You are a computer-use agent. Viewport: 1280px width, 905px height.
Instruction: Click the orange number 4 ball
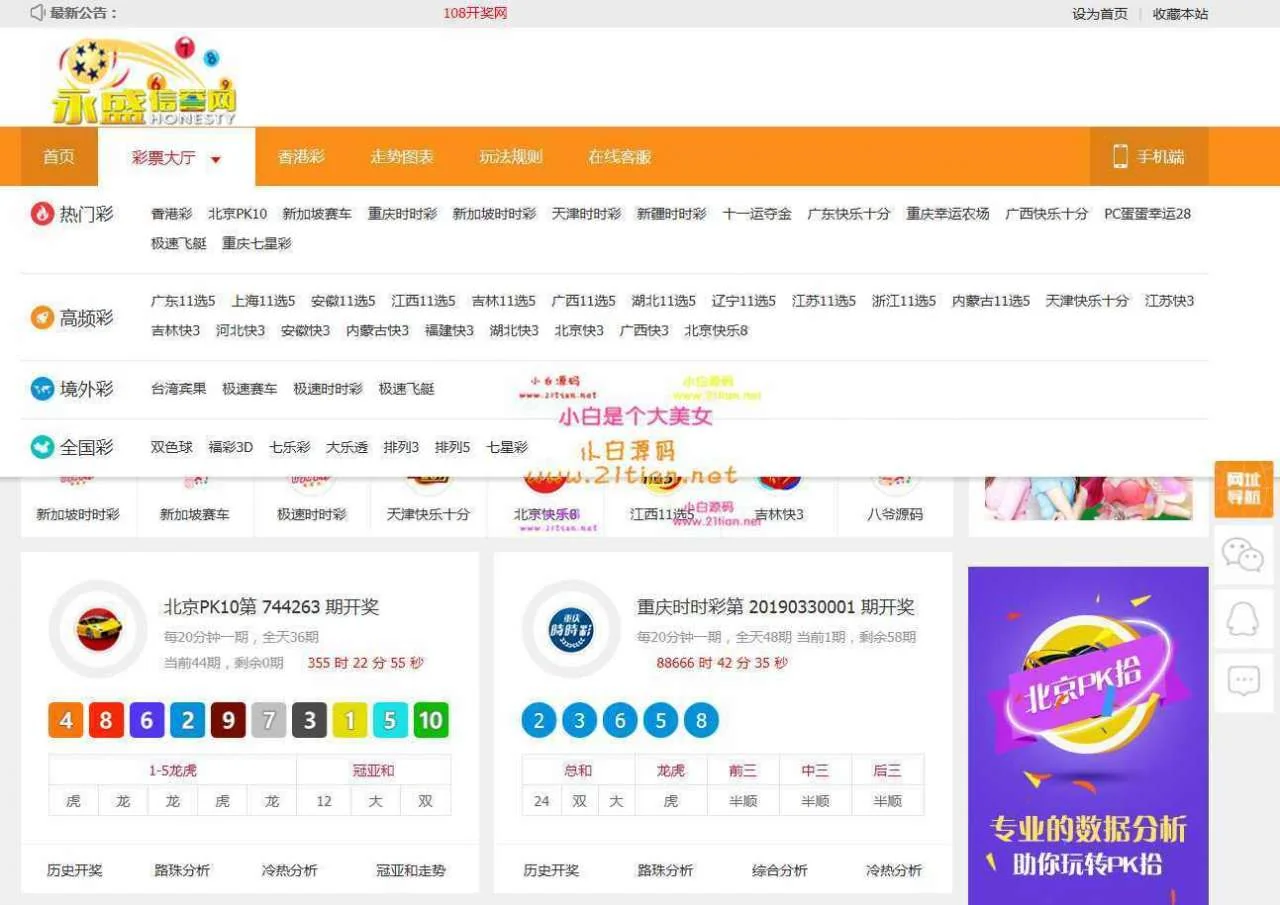[66, 720]
